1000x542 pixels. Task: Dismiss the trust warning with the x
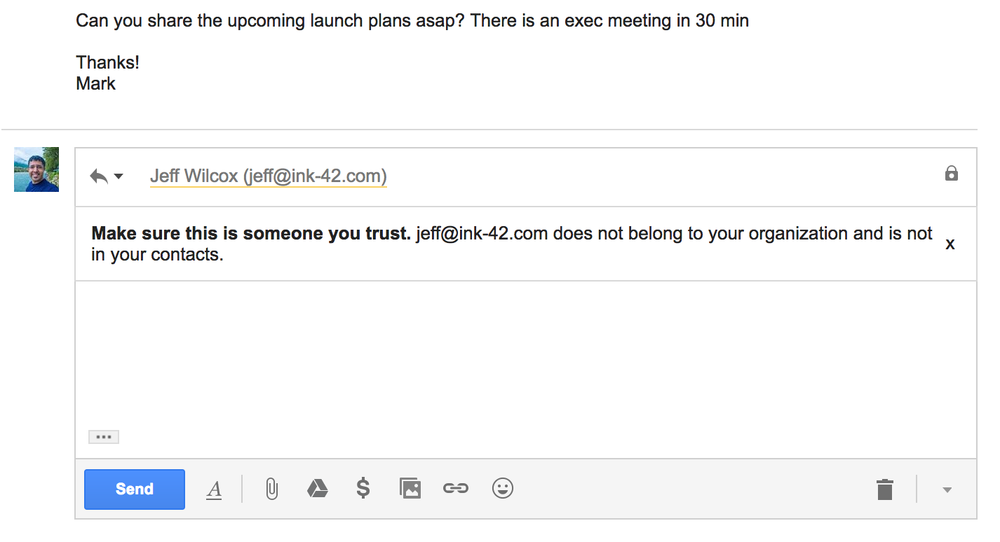click(950, 244)
